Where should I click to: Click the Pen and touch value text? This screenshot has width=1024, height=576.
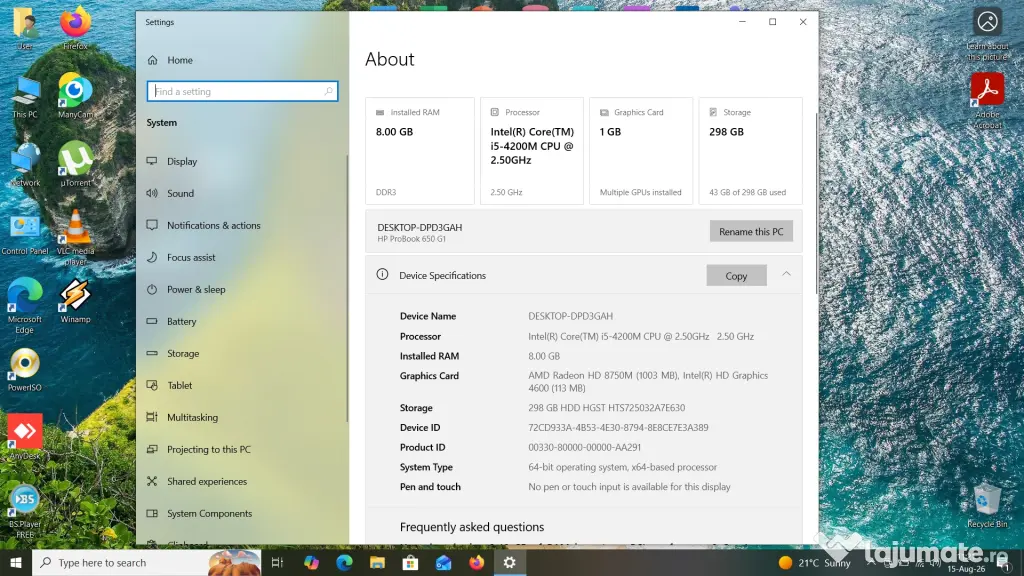pos(629,487)
